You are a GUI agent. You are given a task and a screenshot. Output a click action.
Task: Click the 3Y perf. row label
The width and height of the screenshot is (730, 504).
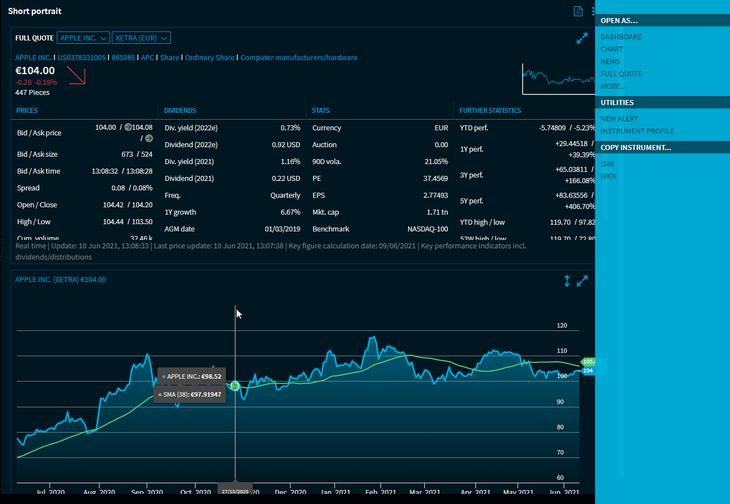(471, 175)
